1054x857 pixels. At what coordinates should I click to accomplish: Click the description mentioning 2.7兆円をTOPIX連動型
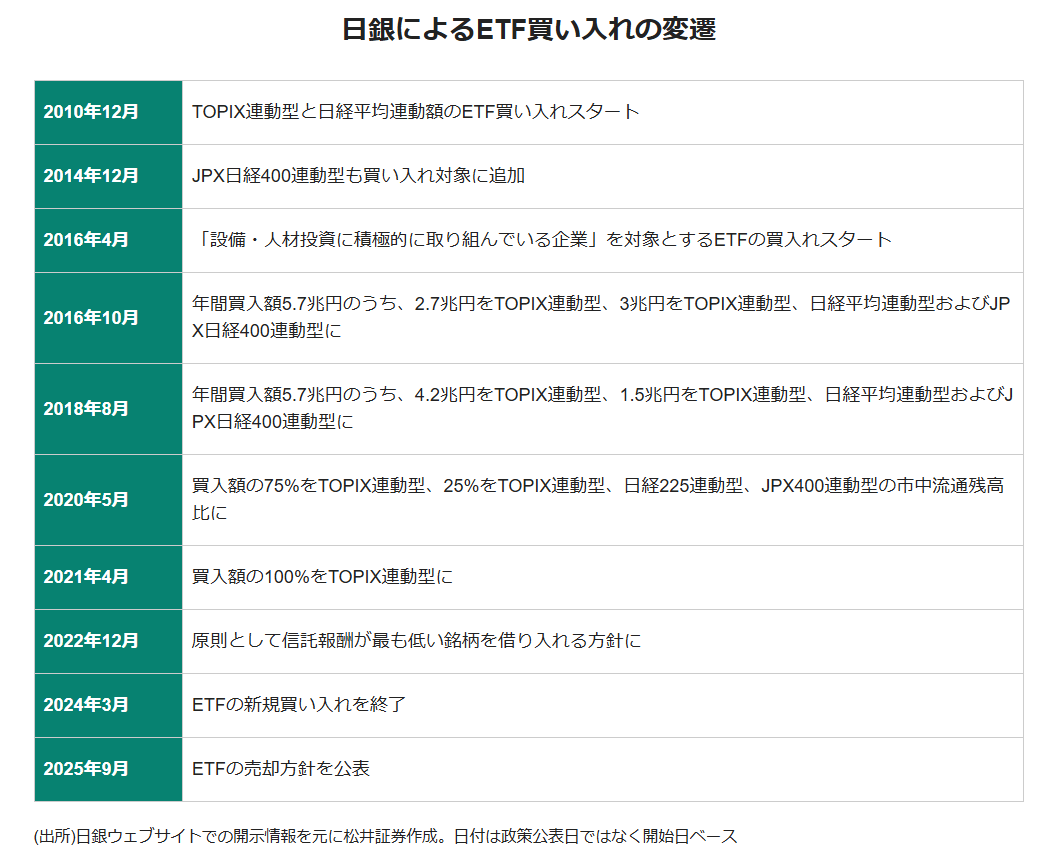coord(601,317)
